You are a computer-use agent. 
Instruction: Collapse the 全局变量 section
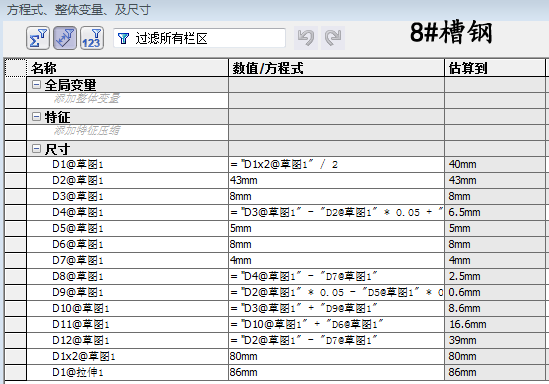pyautogui.click(x=36, y=84)
